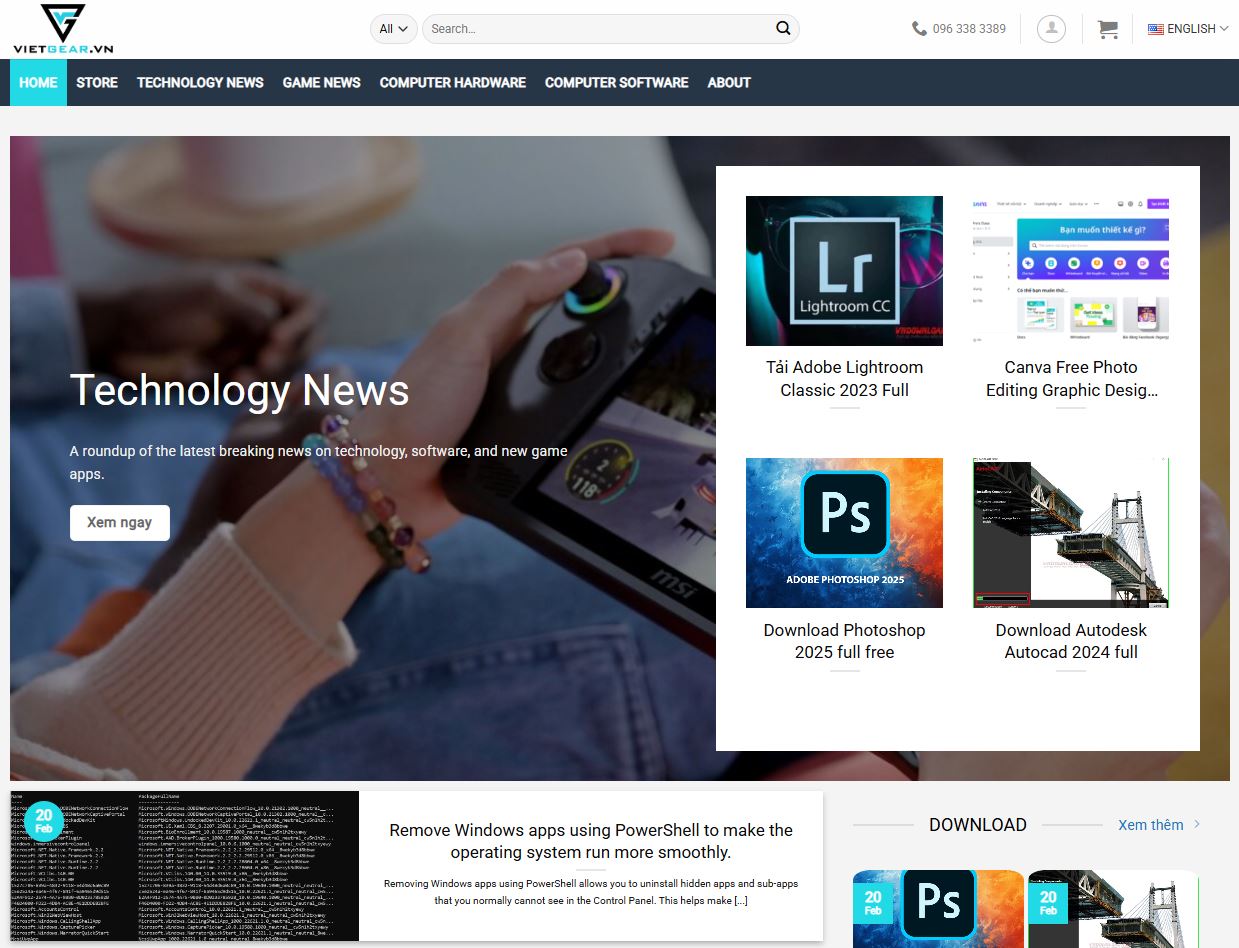Click the DOWNLOAD section heading
The height and width of the screenshot is (948, 1239).
tap(978, 825)
